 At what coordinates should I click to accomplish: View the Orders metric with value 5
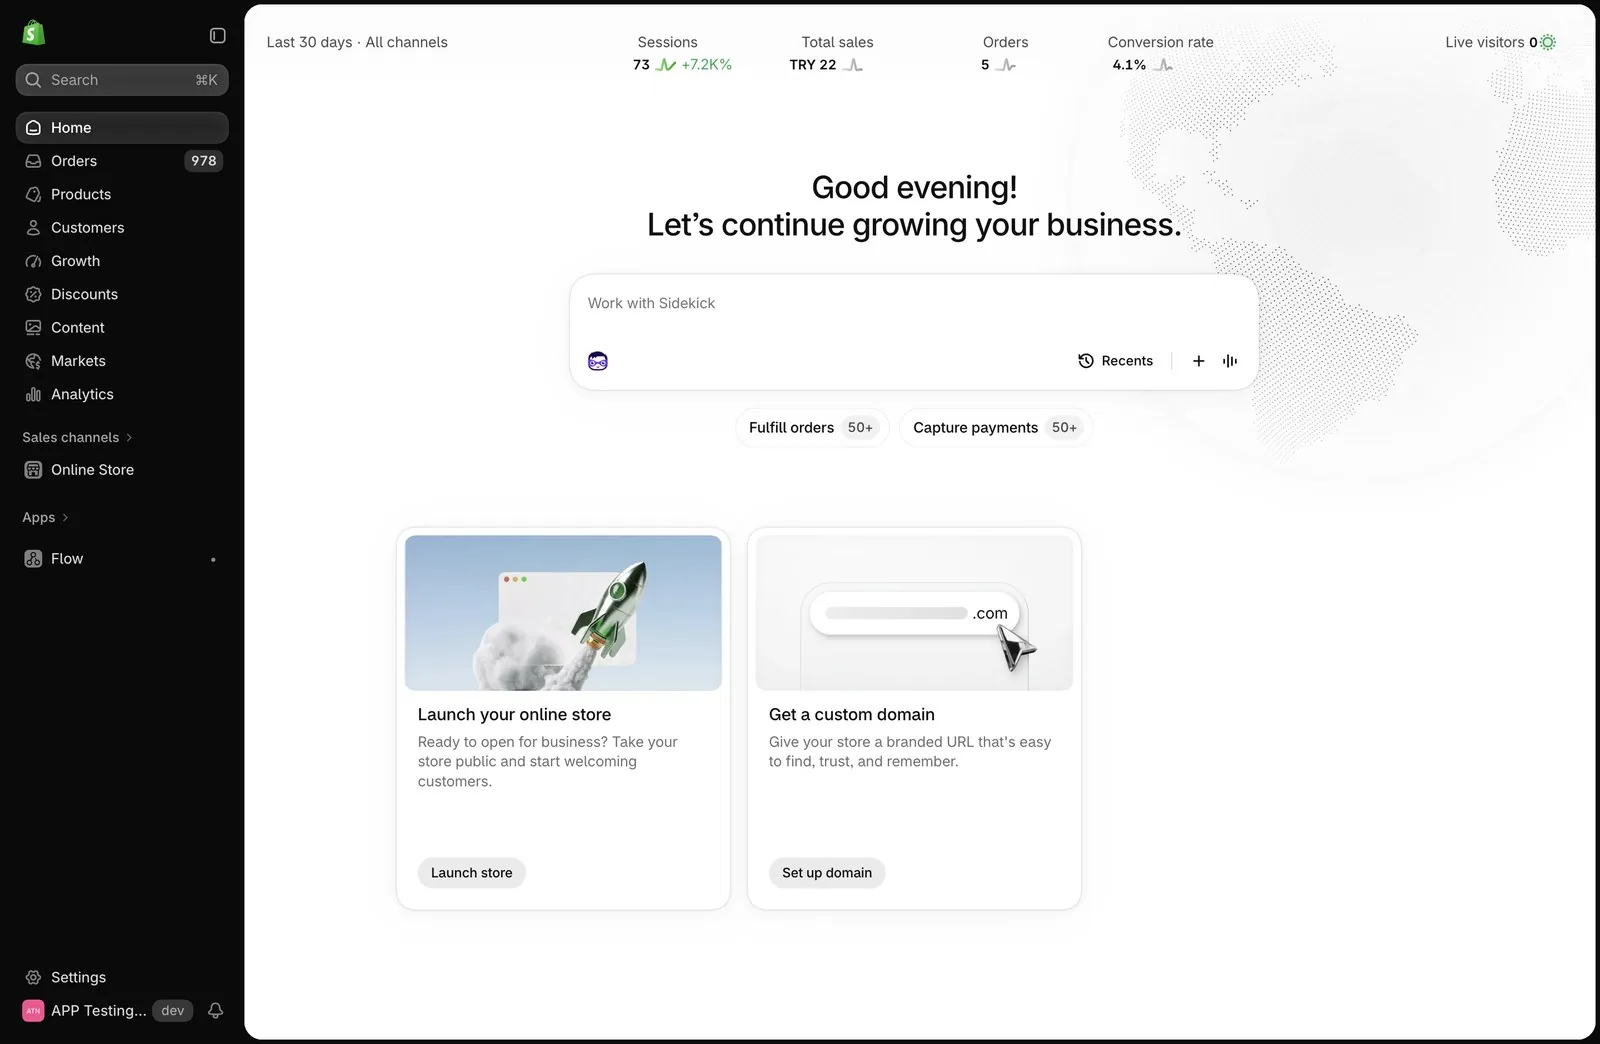[1004, 53]
